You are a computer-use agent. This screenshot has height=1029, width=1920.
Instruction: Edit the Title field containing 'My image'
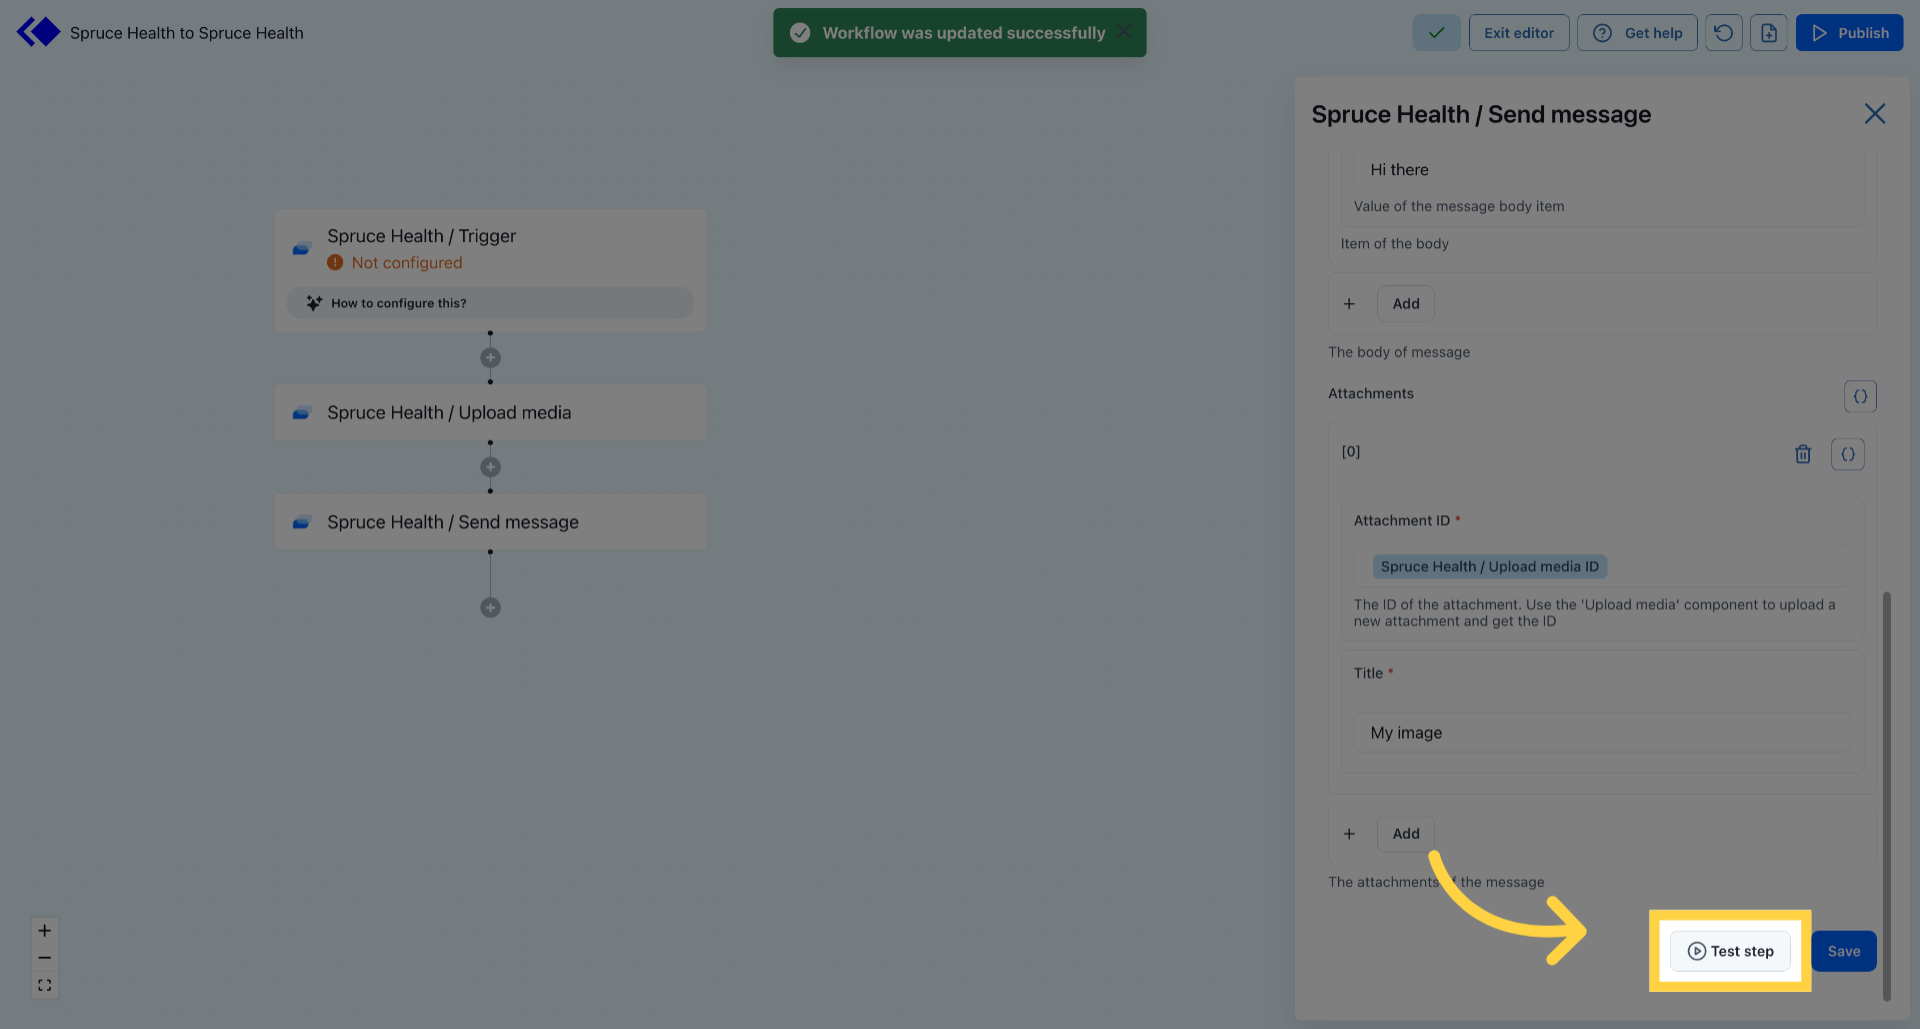[x=1600, y=732]
